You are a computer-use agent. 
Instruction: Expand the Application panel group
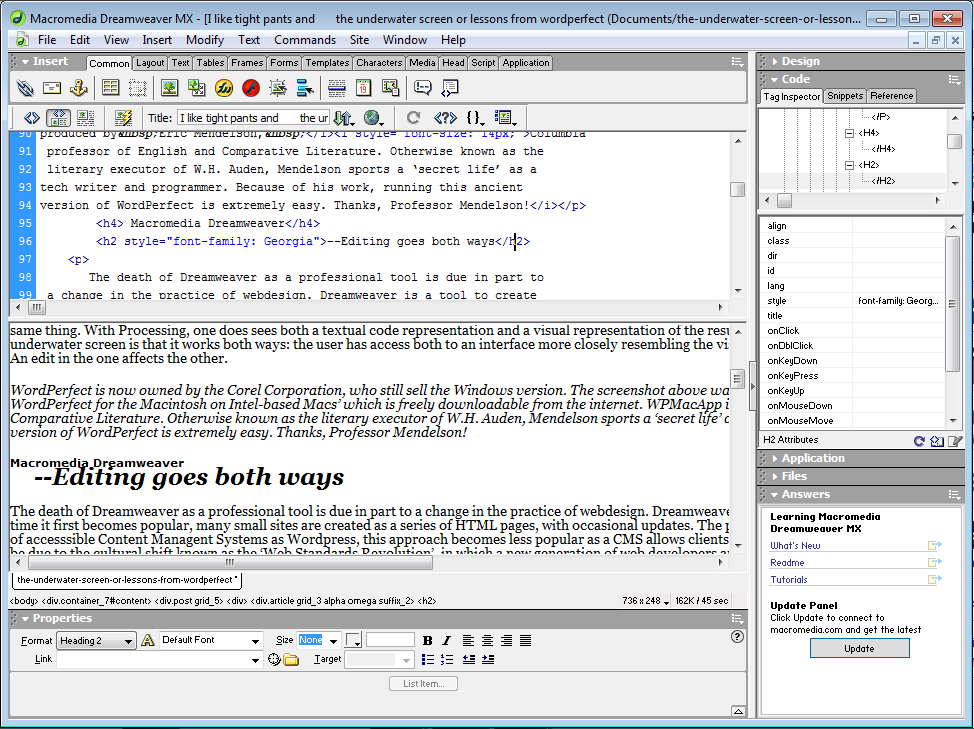(775, 458)
